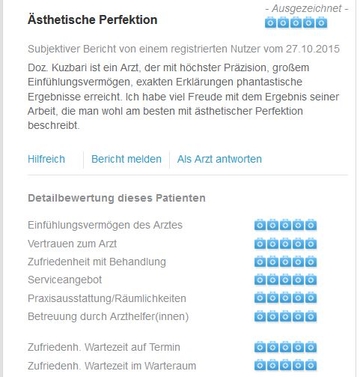Click the review body text about Doz. Kuzbari
Screen dimensions: 360x377
[183, 97]
